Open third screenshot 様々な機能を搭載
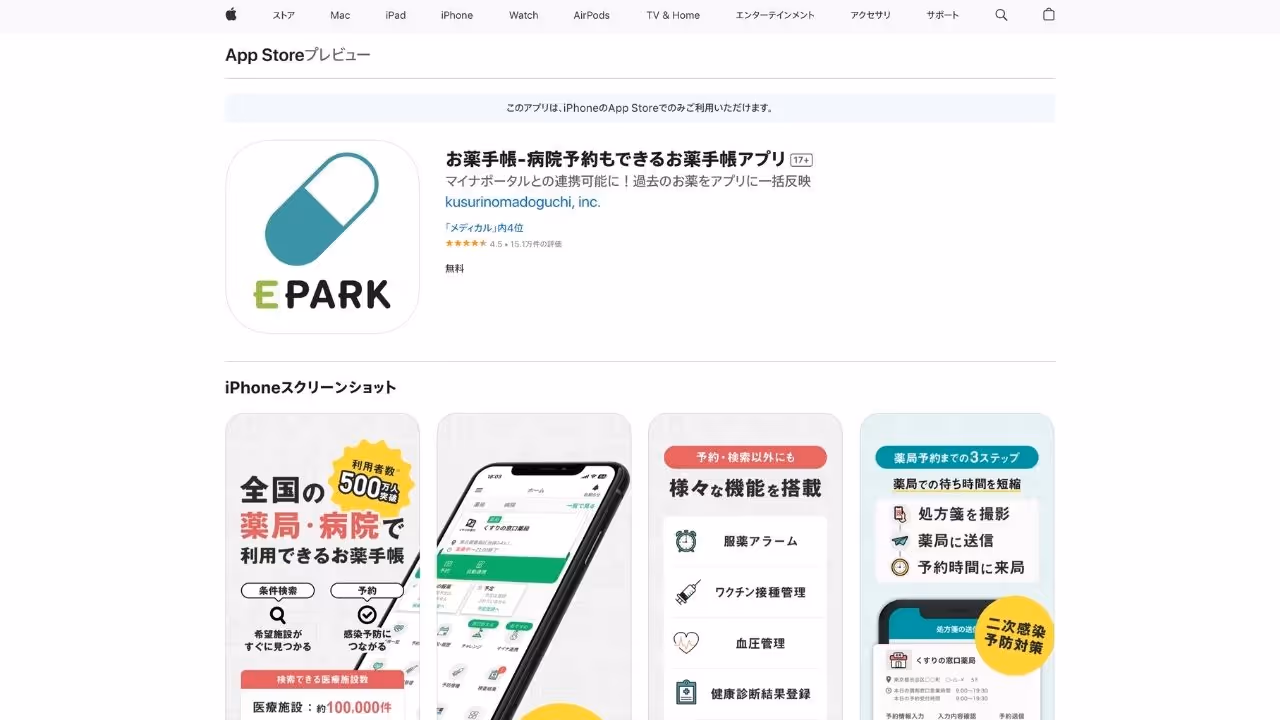Screen dimensions: 1280x720 (x=746, y=567)
